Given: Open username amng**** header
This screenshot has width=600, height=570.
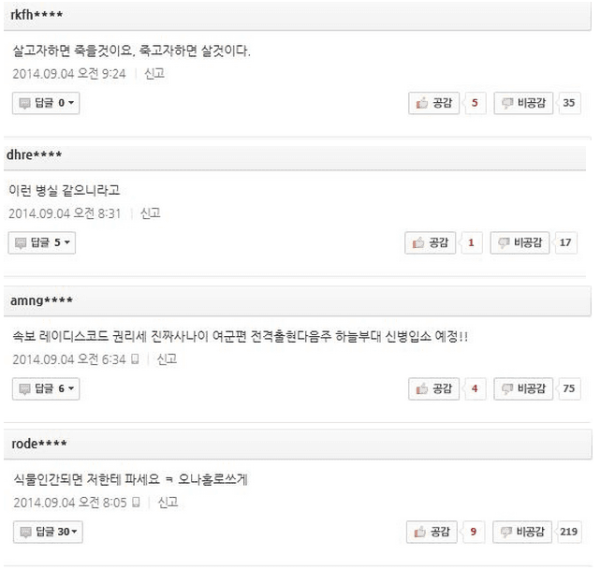Looking at the screenshot, I should (41, 300).
